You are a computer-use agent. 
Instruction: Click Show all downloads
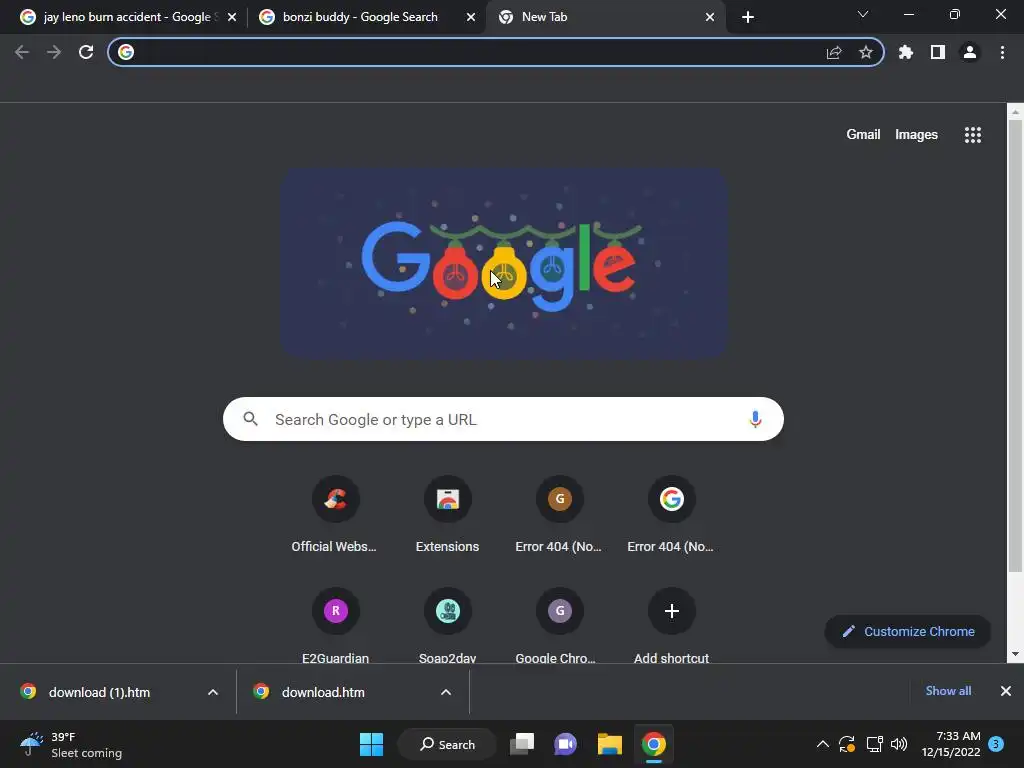[x=948, y=691]
